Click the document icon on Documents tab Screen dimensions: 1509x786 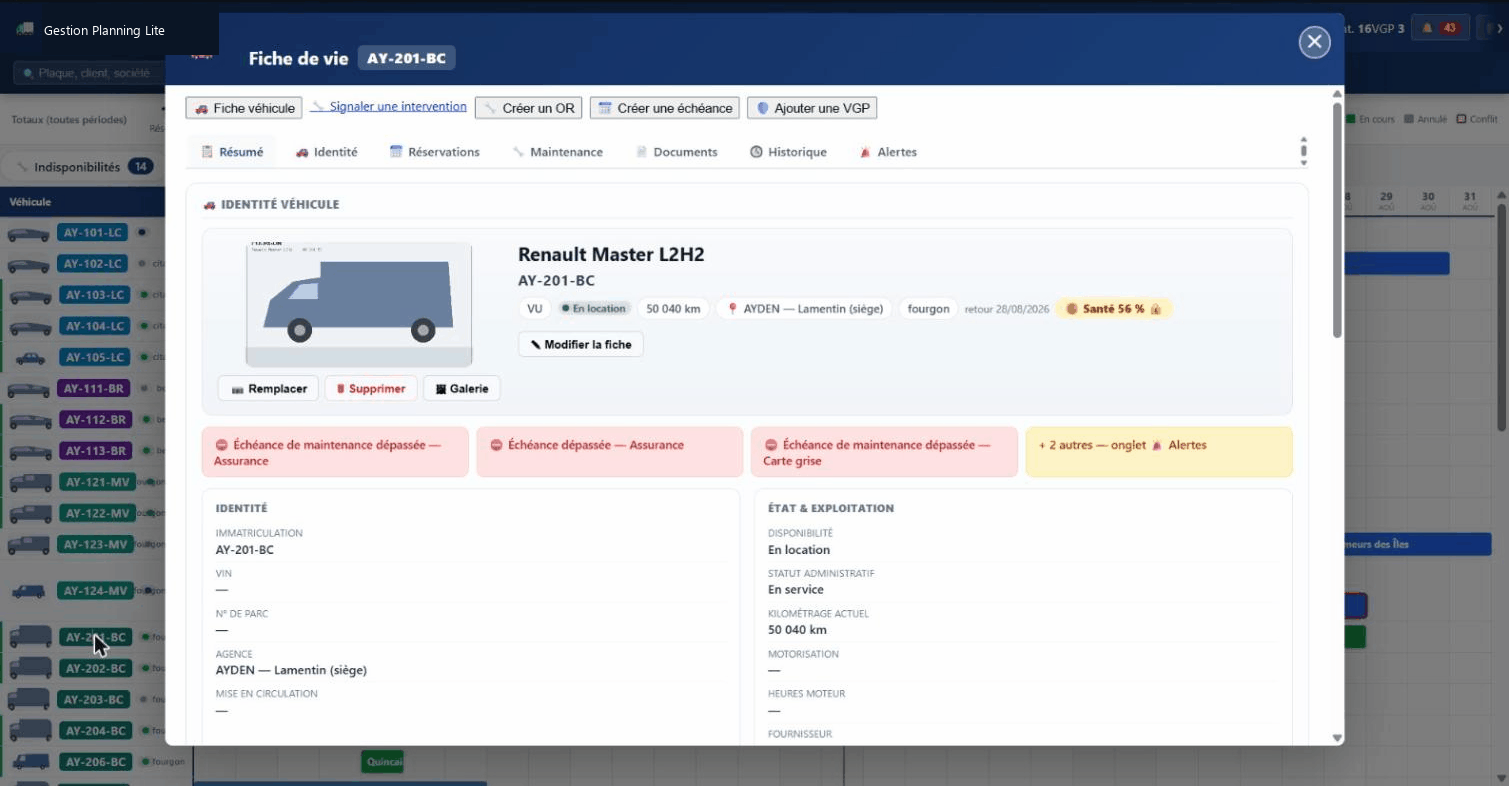click(x=642, y=152)
